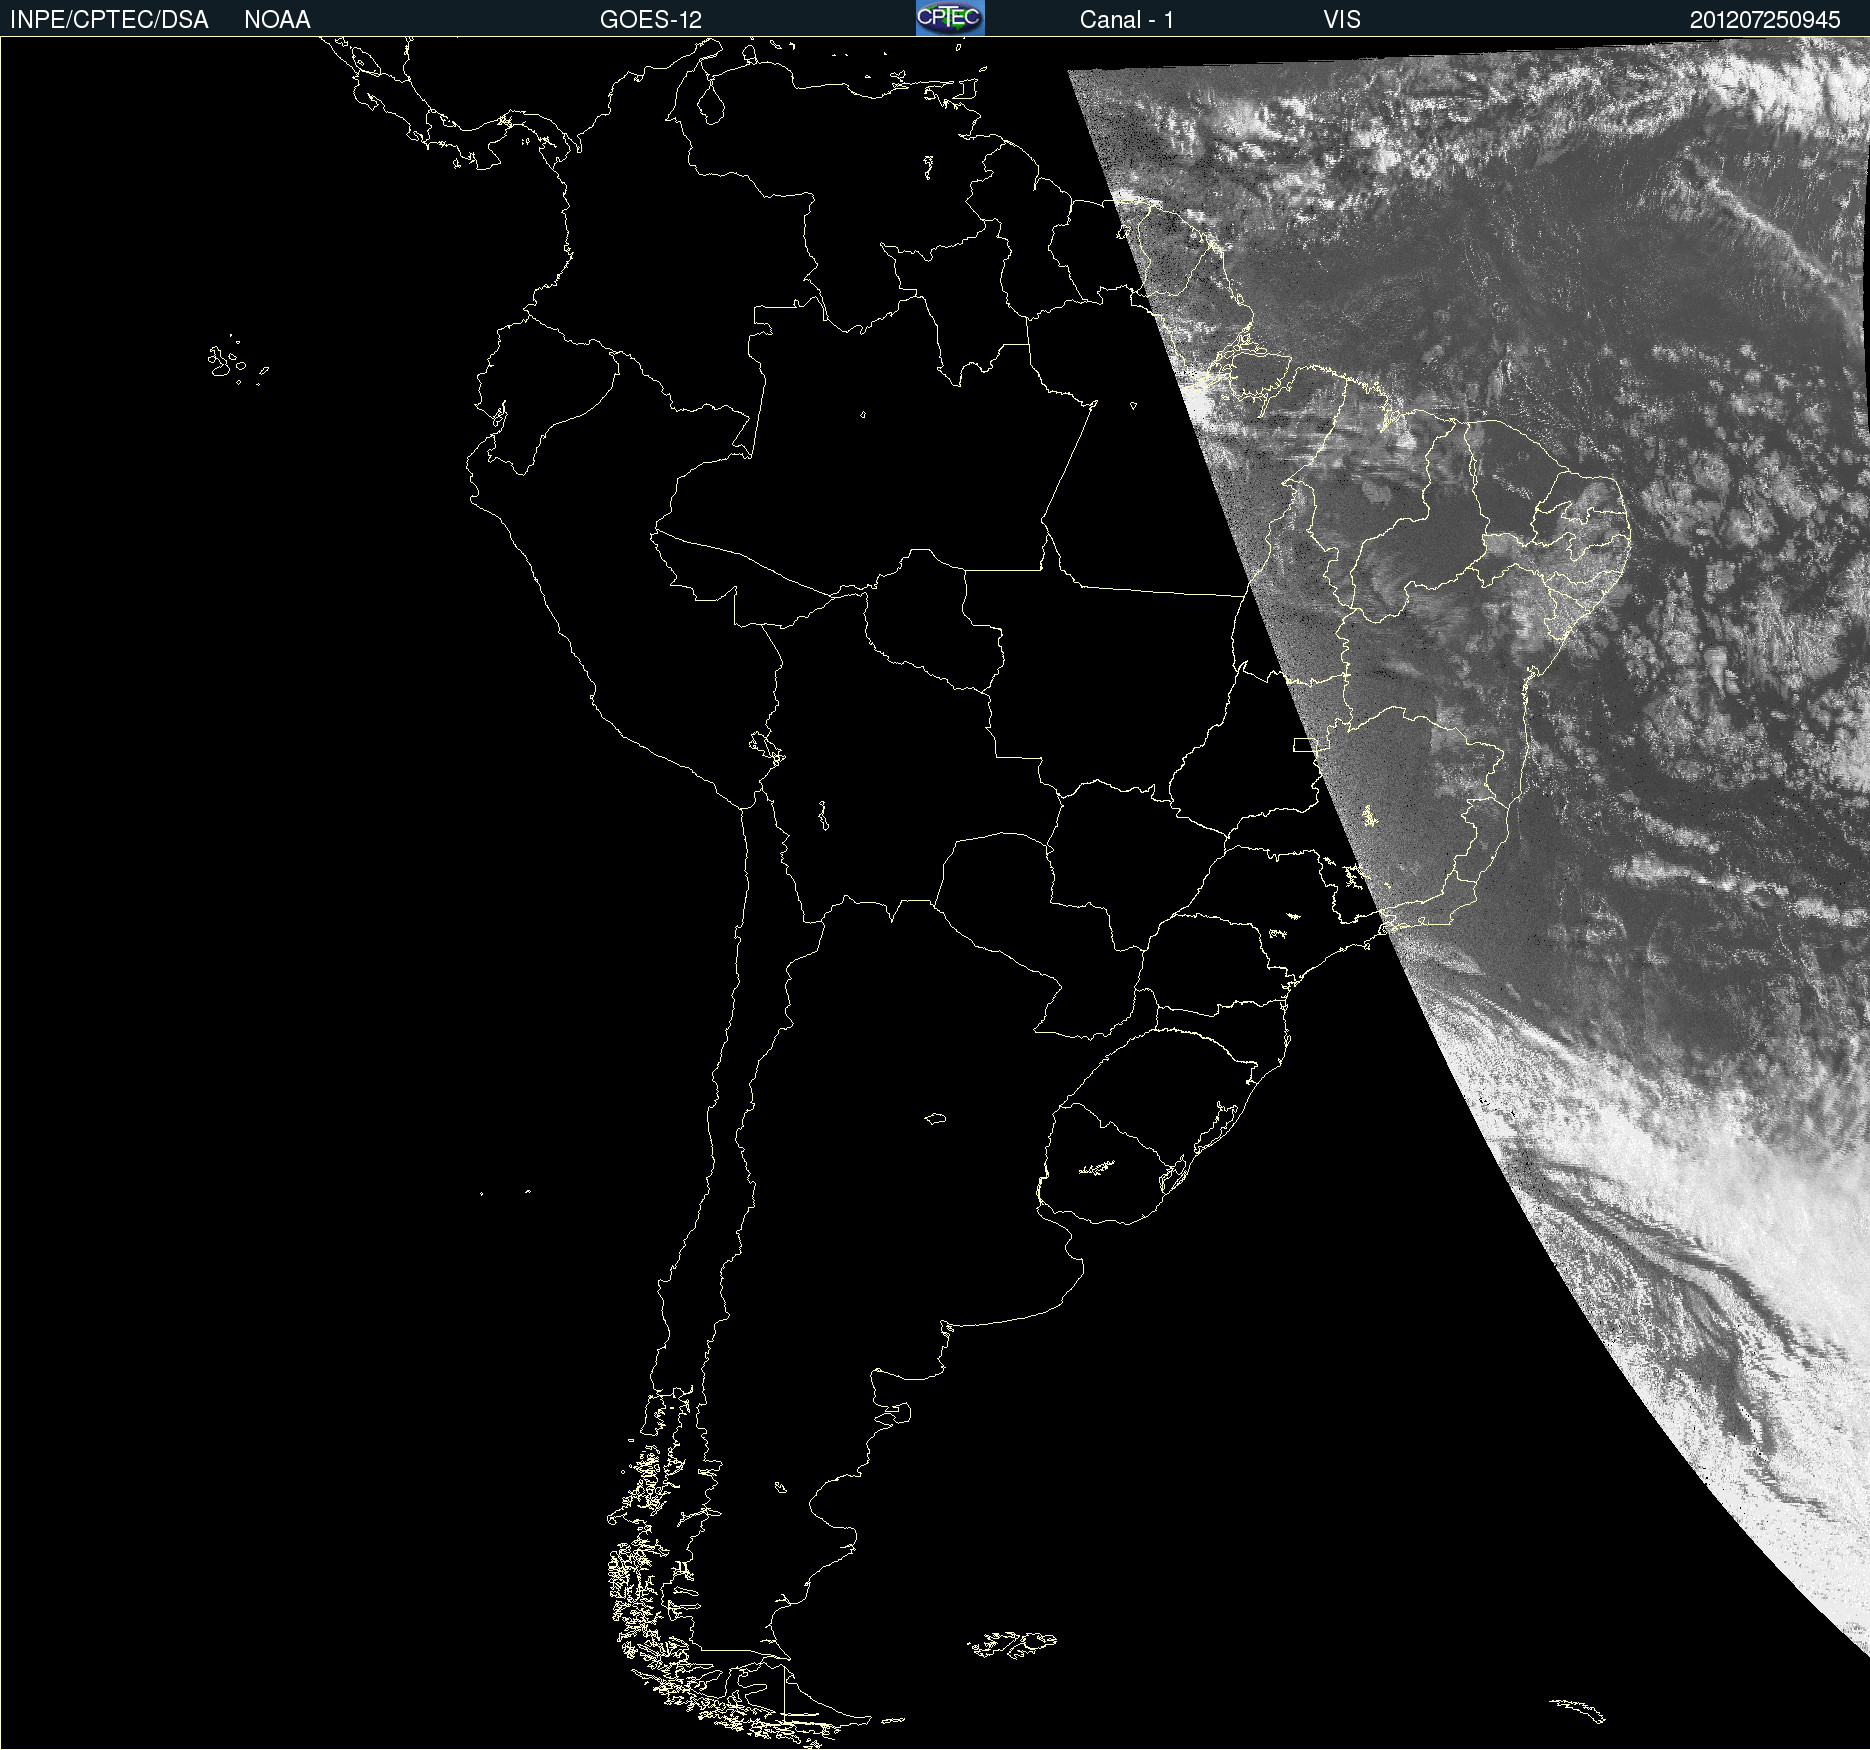Click the CPTEC logo in header

point(950,18)
